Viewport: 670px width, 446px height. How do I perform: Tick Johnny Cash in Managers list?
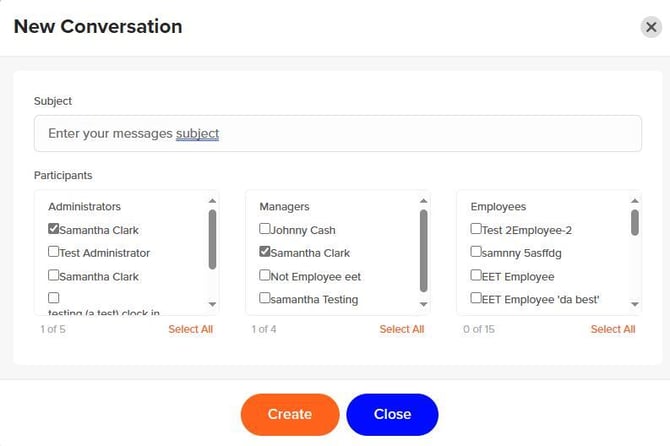coord(265,229)
